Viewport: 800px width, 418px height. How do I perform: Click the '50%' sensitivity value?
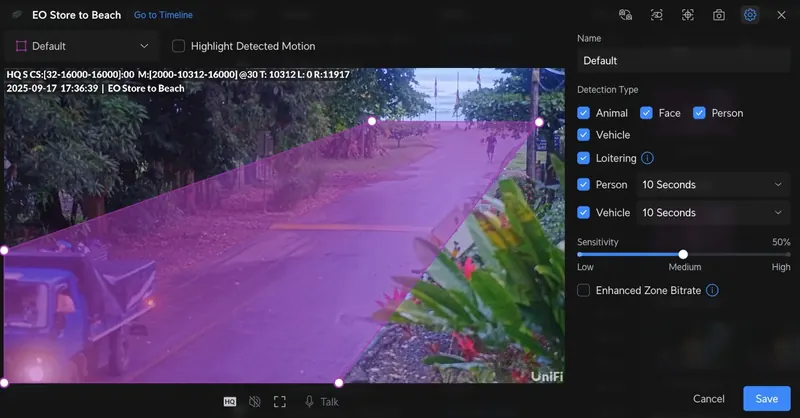click(781, 242)
